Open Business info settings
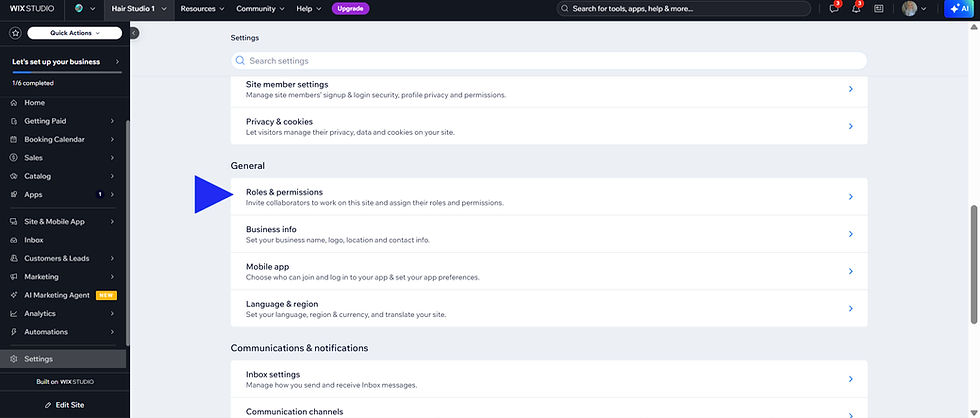This screenshot has width=980, height=418. 549,234
